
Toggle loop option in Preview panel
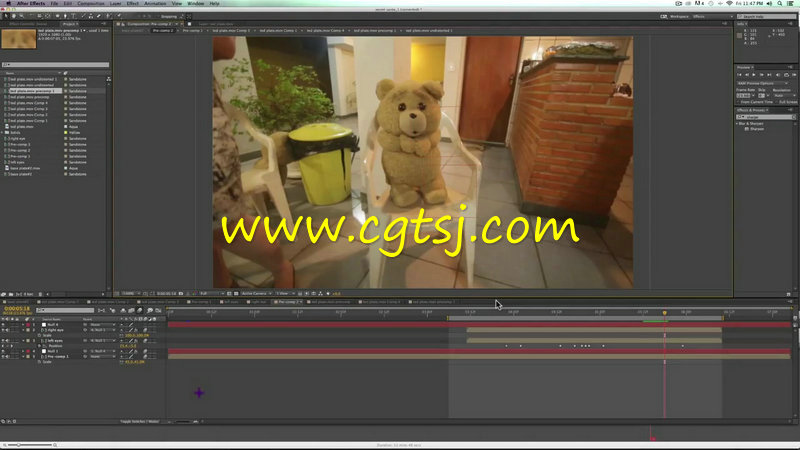786,75
